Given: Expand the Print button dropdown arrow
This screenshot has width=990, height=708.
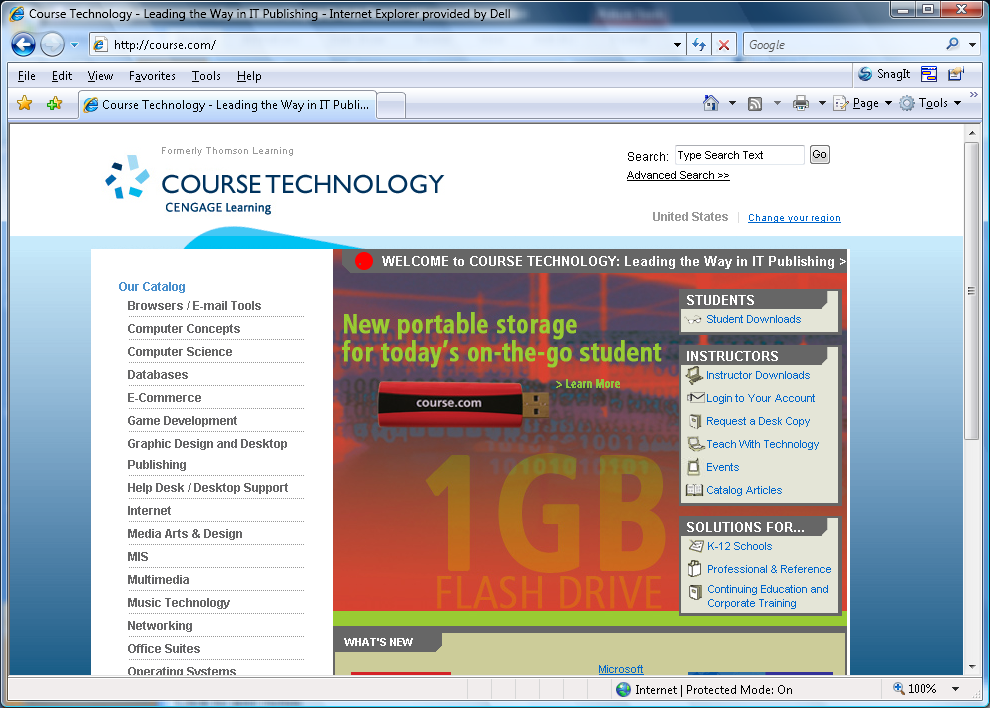Looking at the screenshot, I should [x=822, y=103].
